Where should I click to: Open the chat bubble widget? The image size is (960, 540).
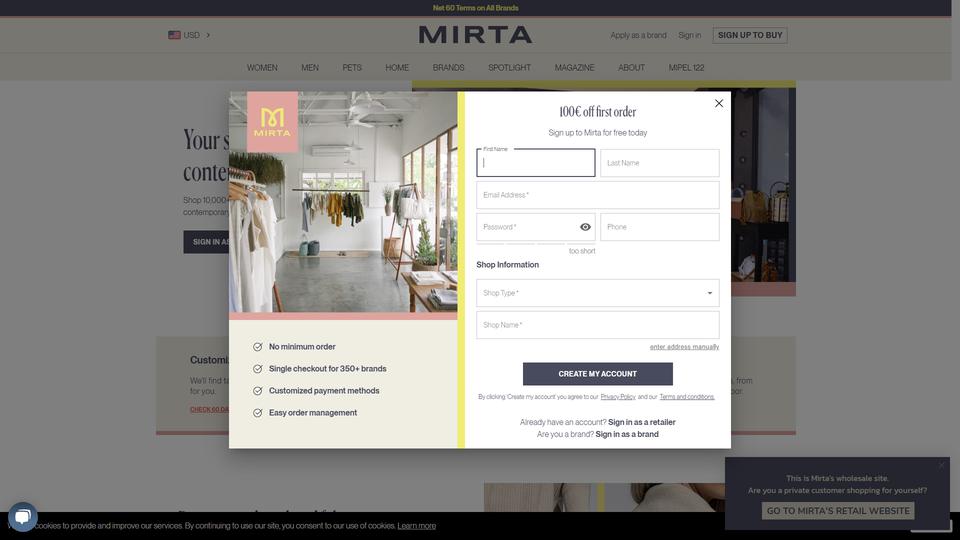(23, 517)
